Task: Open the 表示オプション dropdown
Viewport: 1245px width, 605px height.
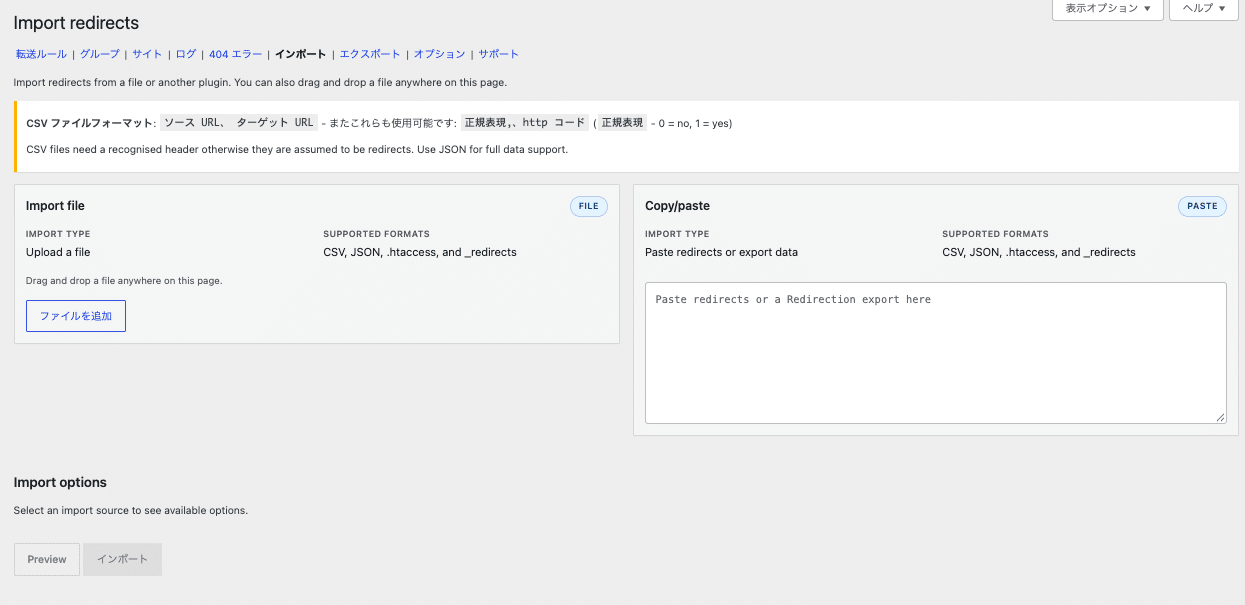Action: point(1107,9)
